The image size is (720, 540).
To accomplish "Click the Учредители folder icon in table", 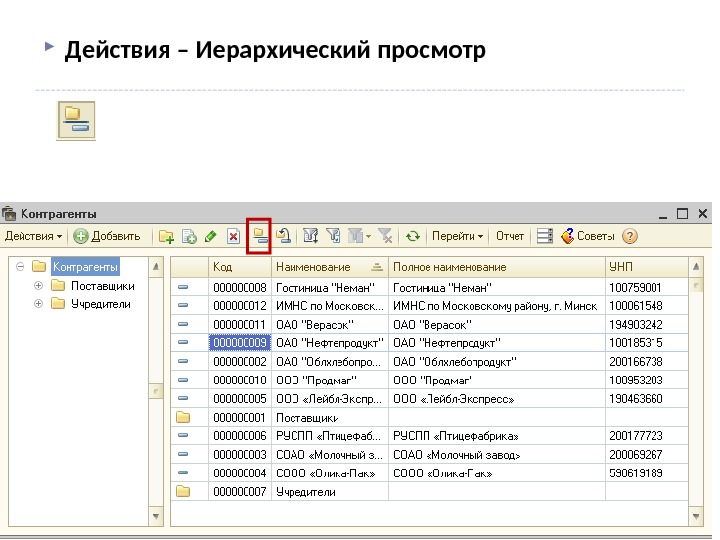I will point(183,491).
